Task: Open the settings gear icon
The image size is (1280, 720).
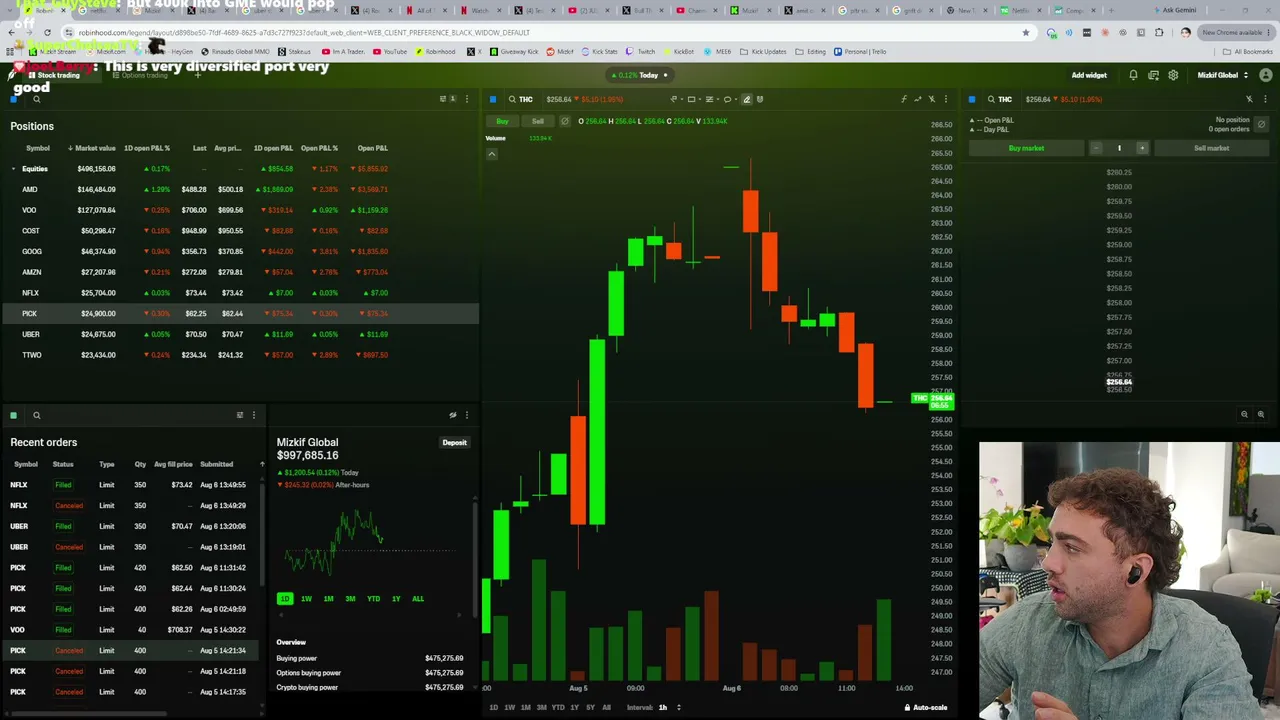Action: [x=1173, y=75]
